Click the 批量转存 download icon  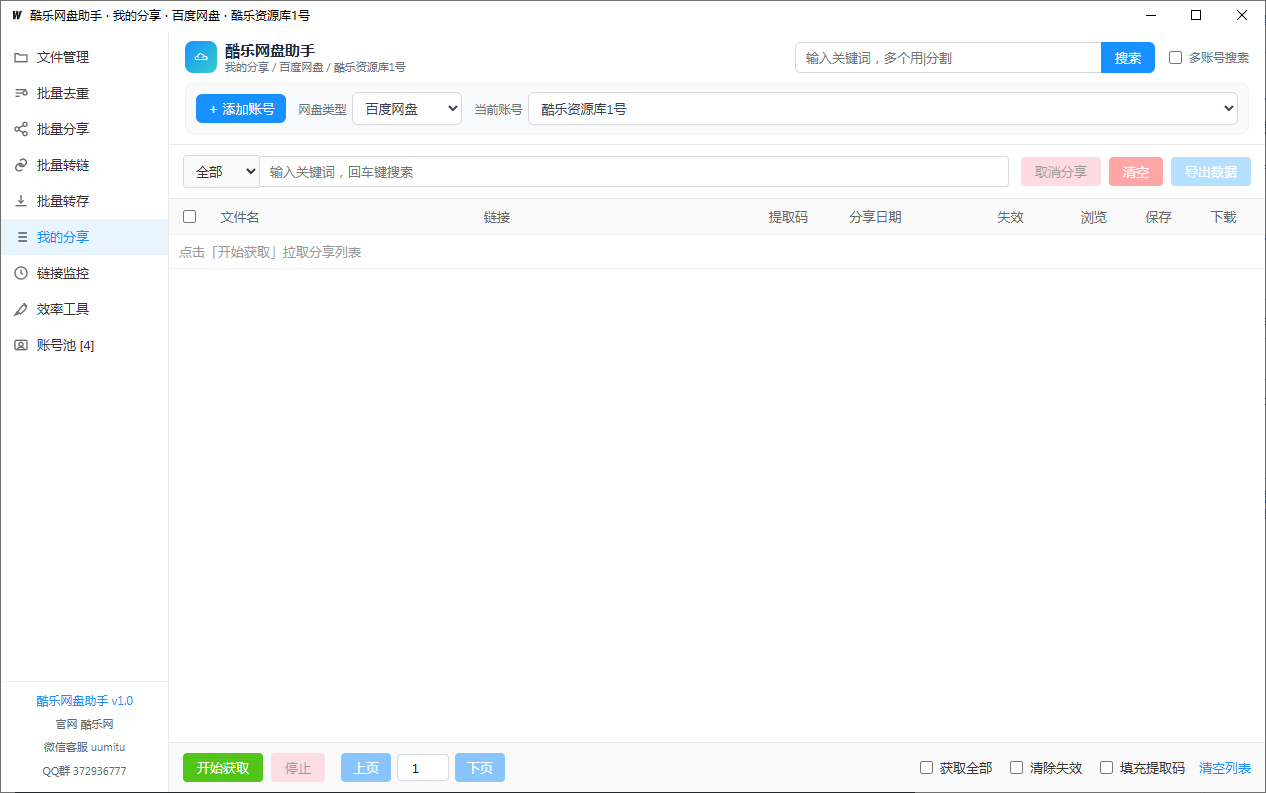coord(21,202)
